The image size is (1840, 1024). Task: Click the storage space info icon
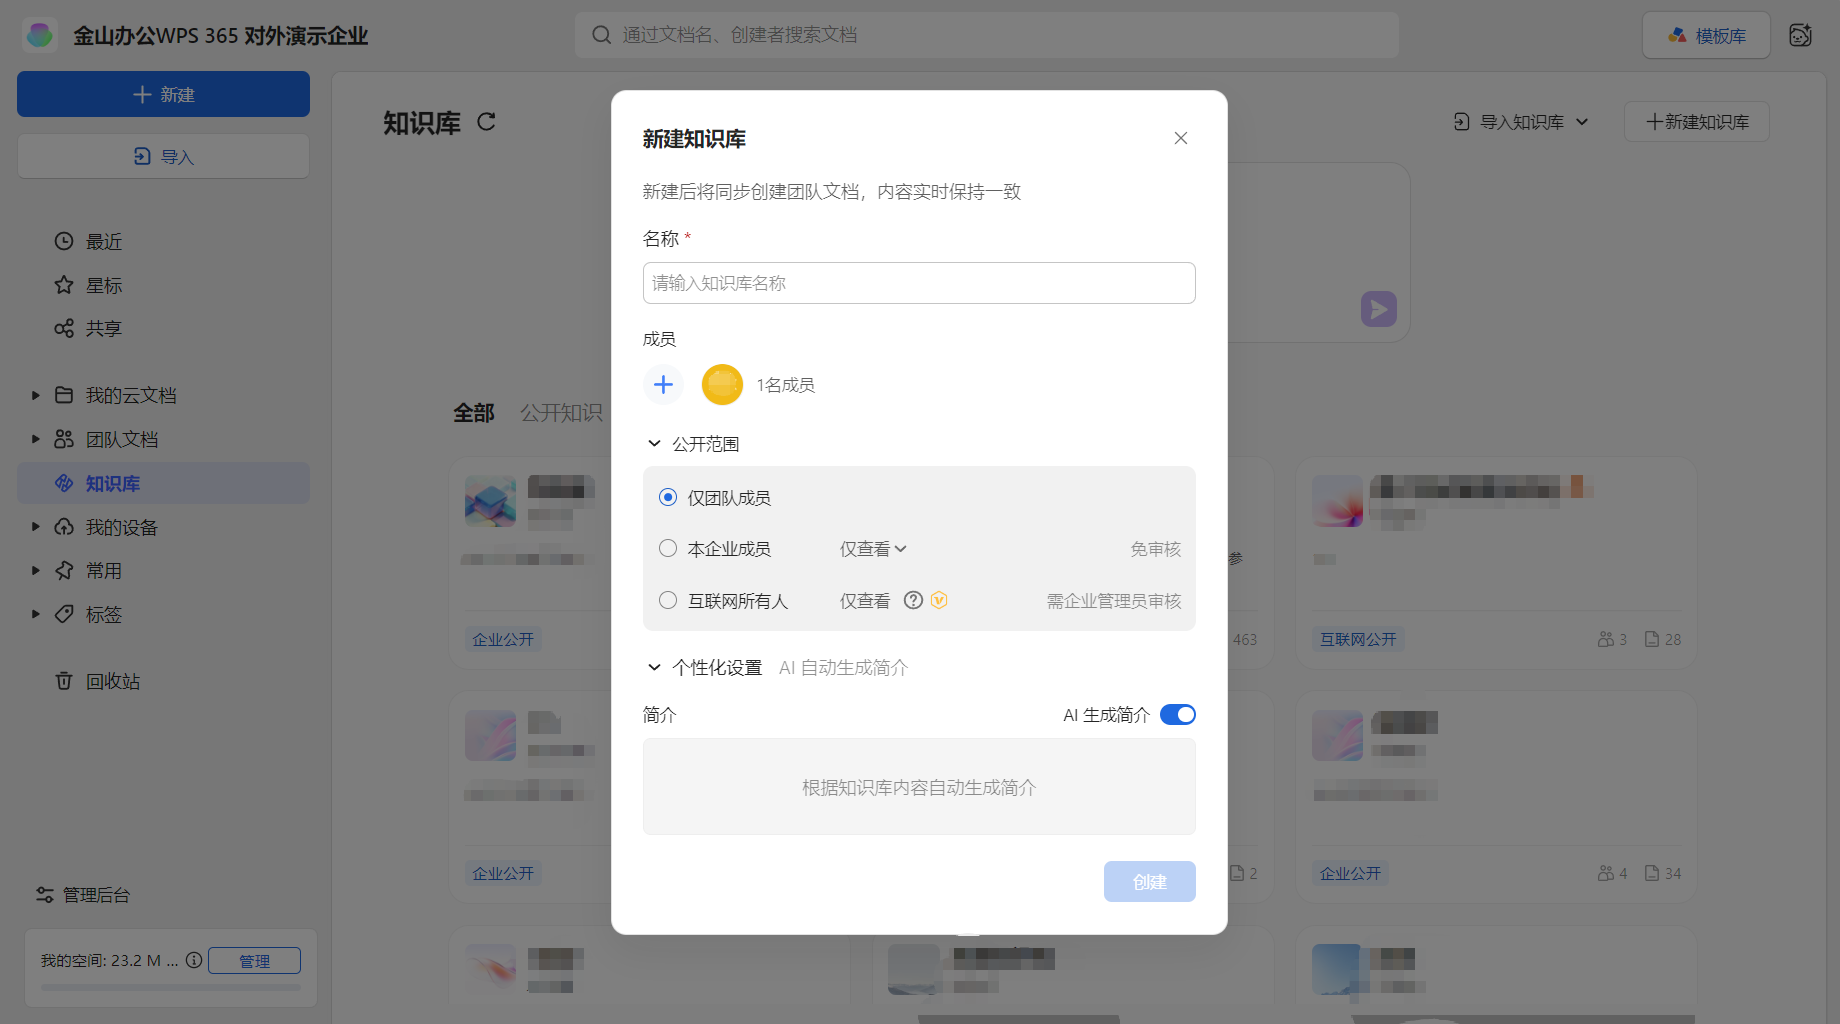coord(194,960)
